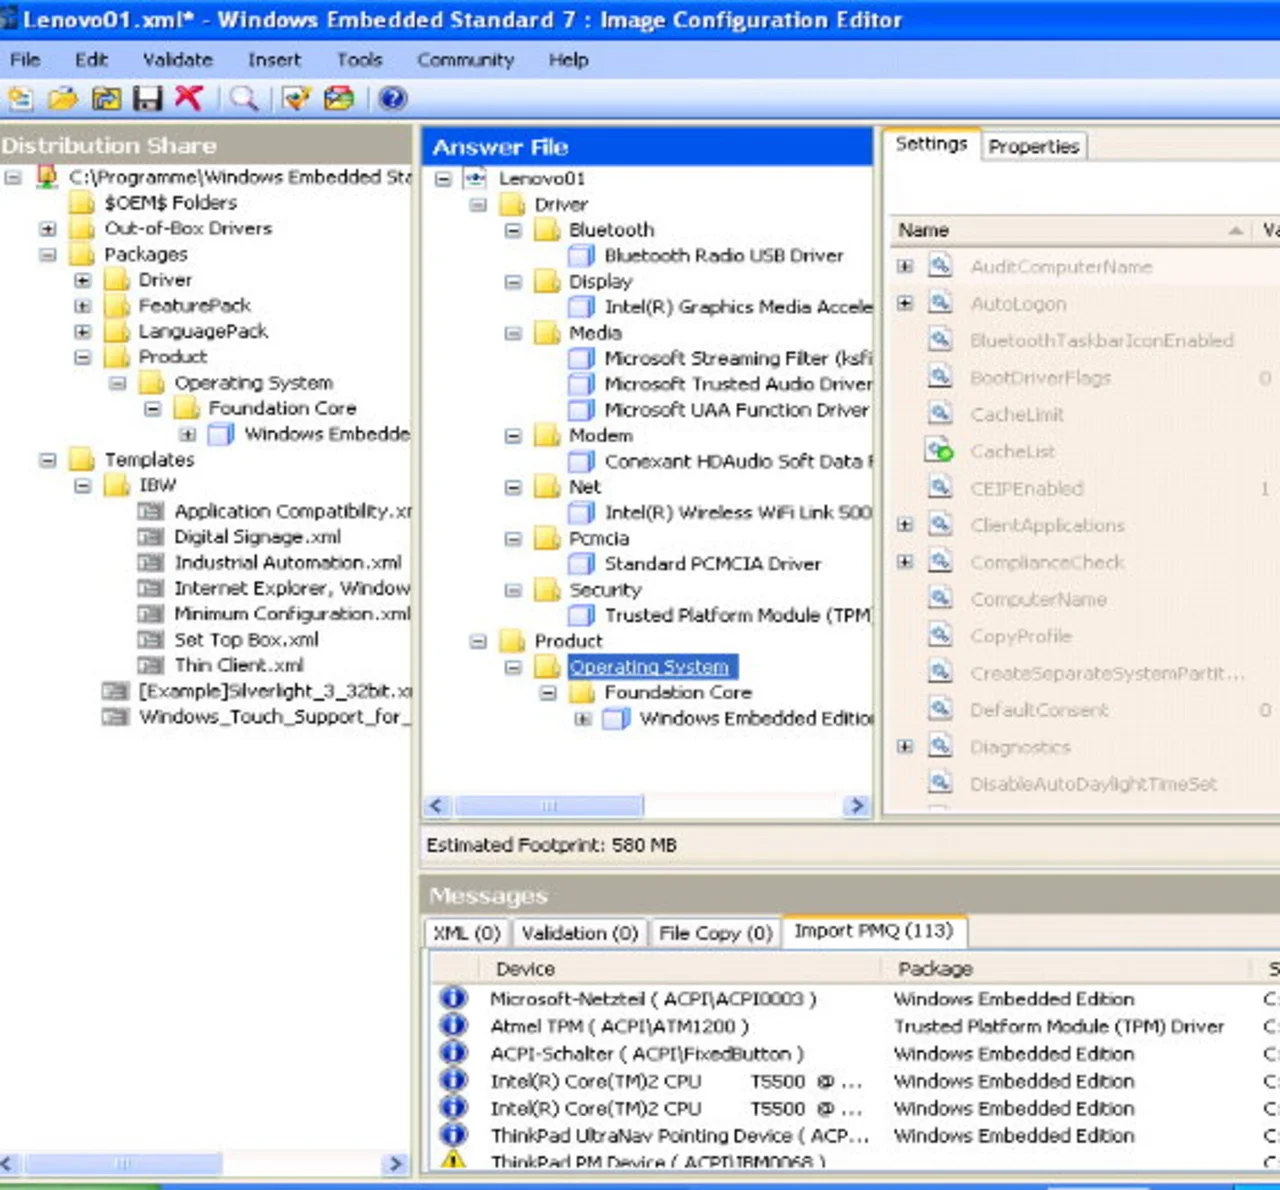1280x1190 pixels.
Task: Collapse the Packages node in Distribution Share
Action: (47, 254)
